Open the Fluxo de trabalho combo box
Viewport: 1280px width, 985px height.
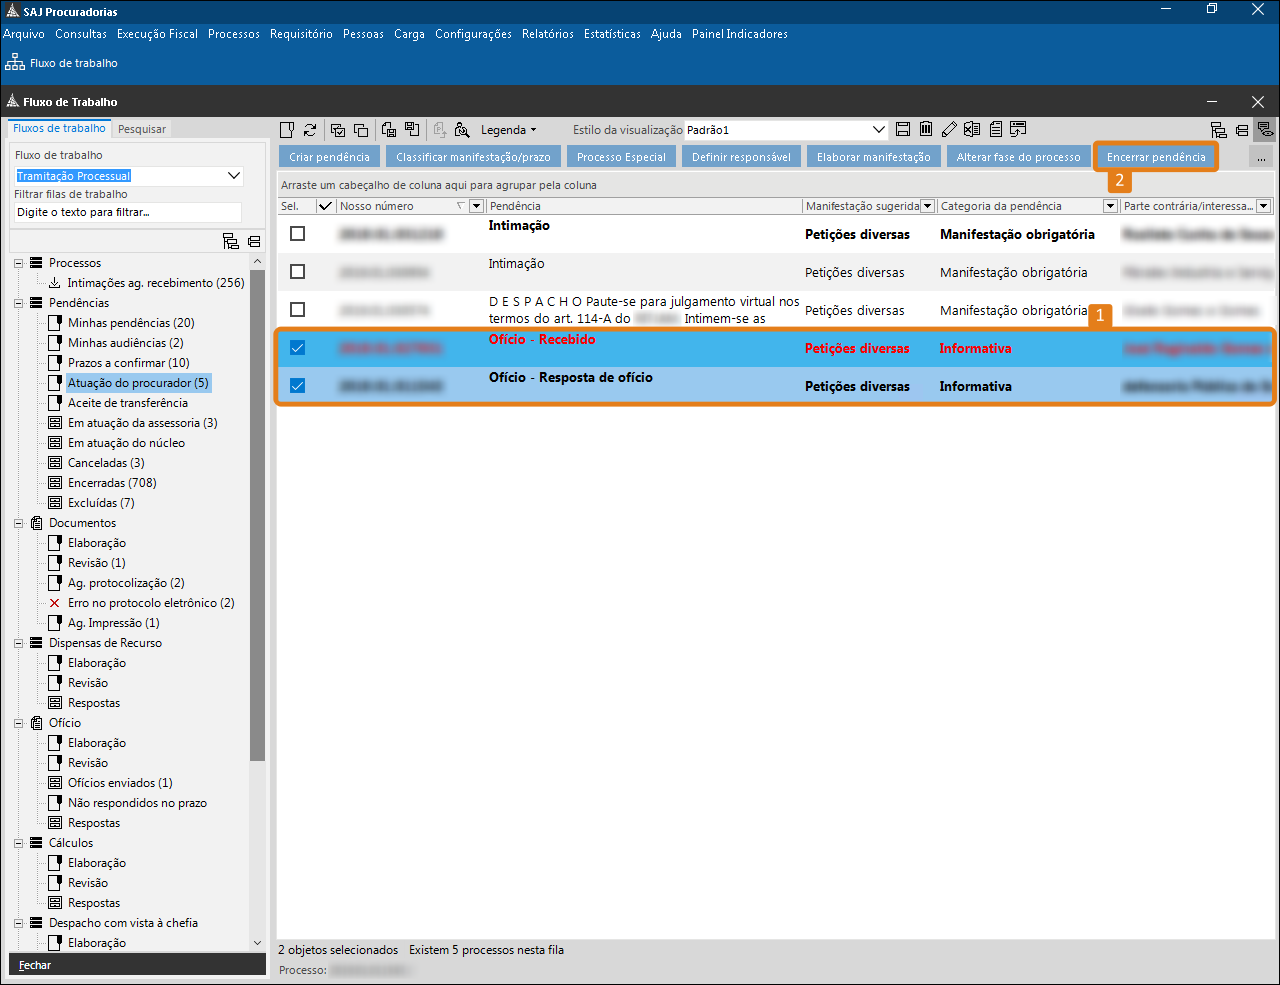233,176
